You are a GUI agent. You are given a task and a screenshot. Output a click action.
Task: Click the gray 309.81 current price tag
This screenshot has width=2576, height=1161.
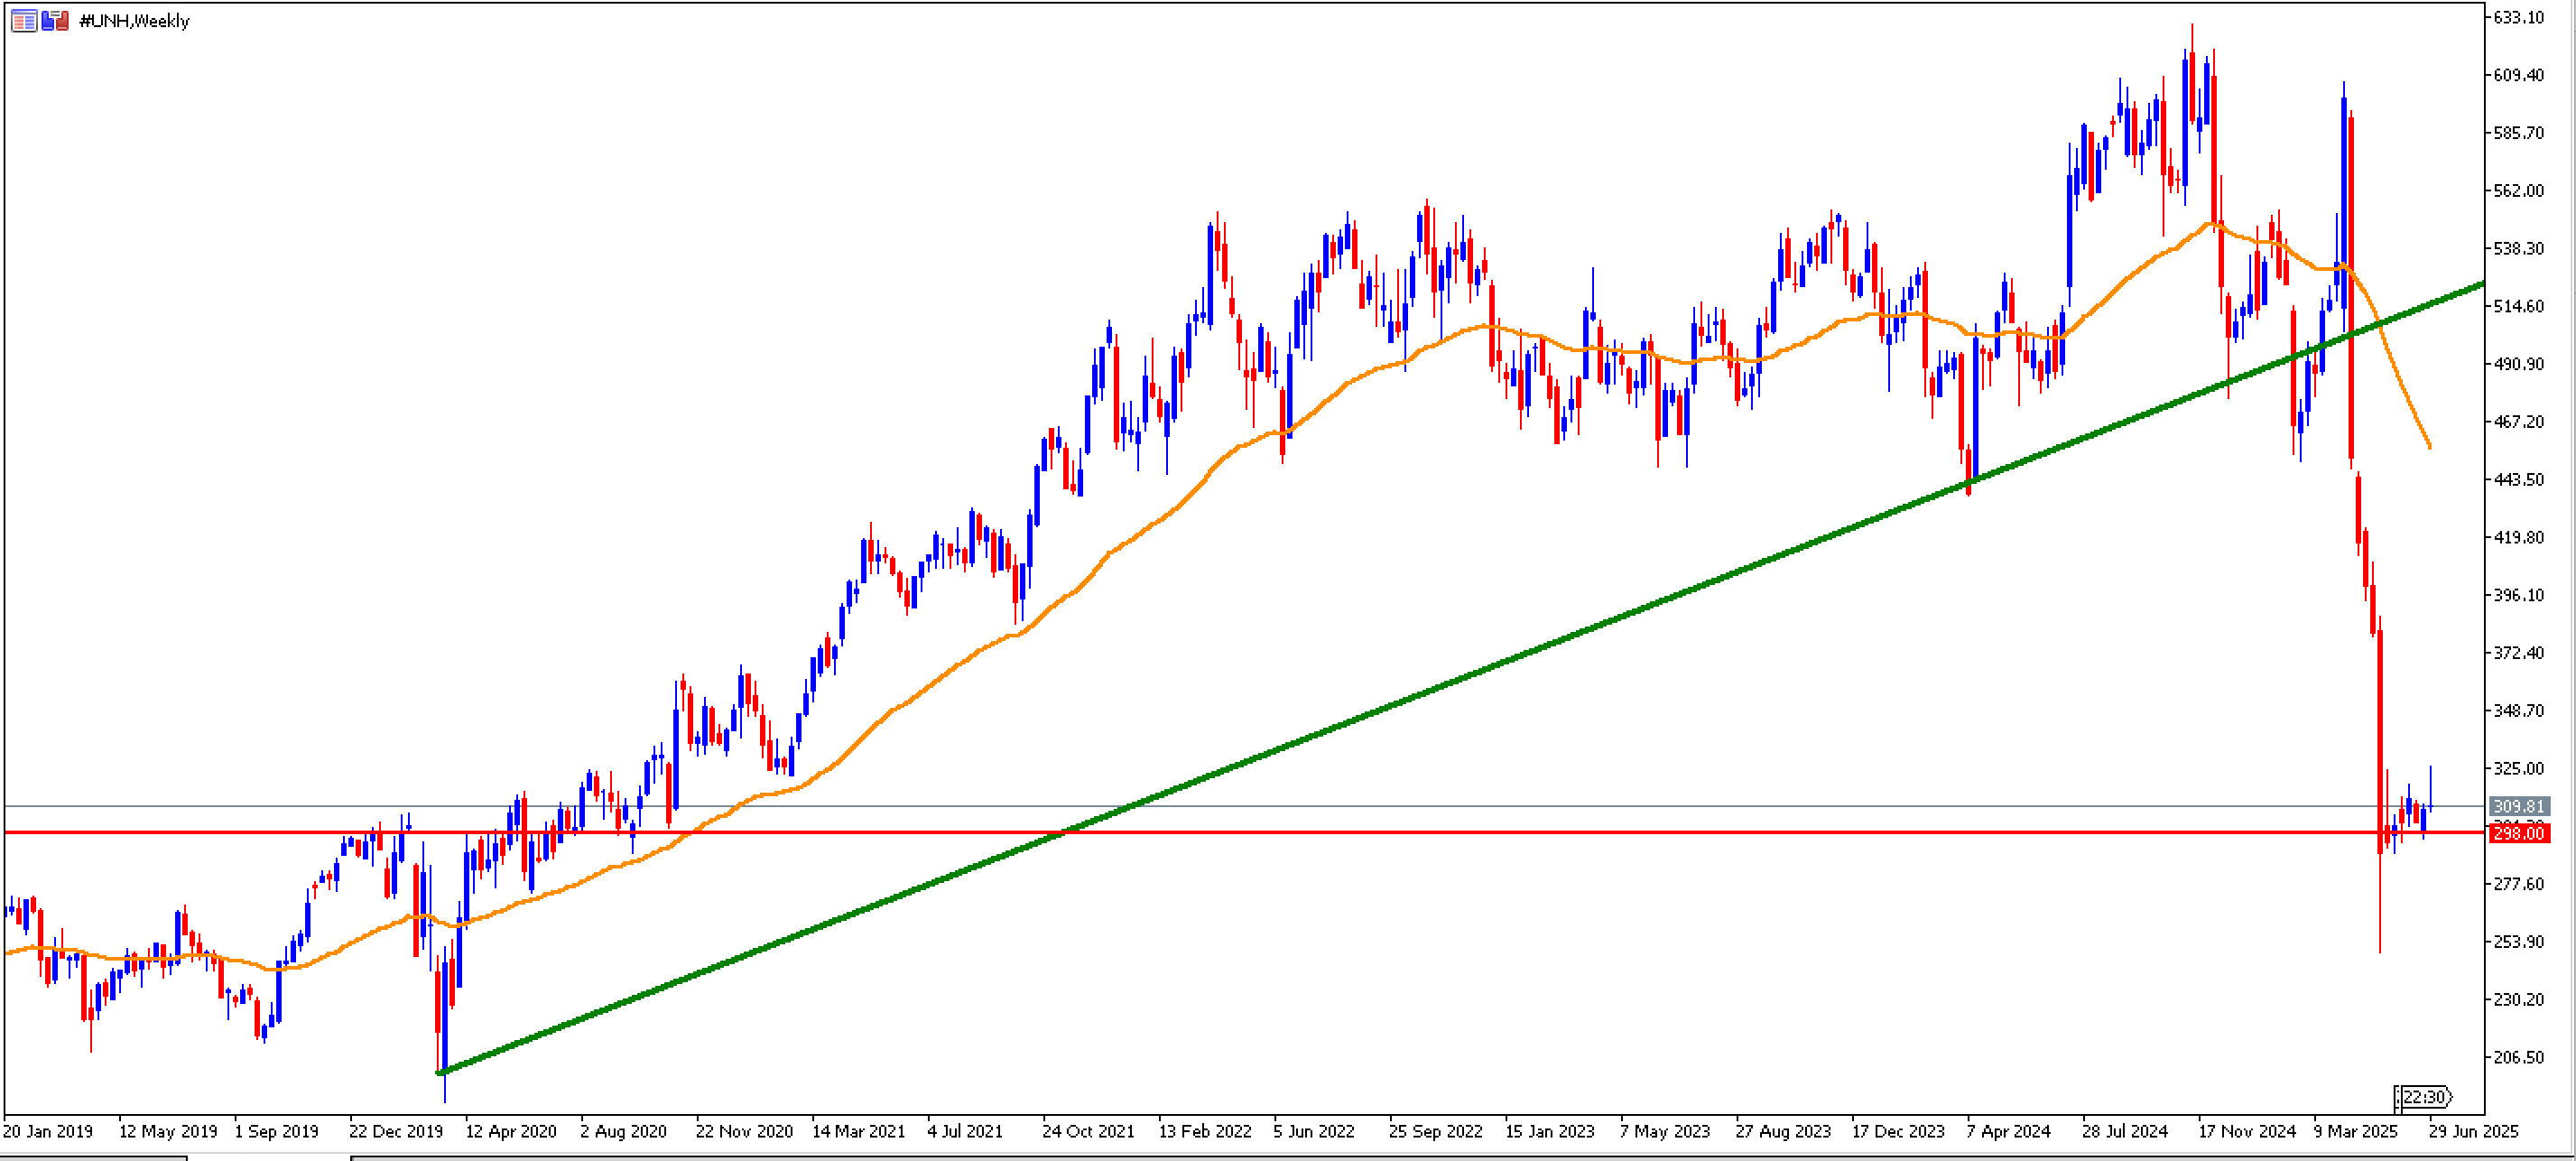[2518, 806]
